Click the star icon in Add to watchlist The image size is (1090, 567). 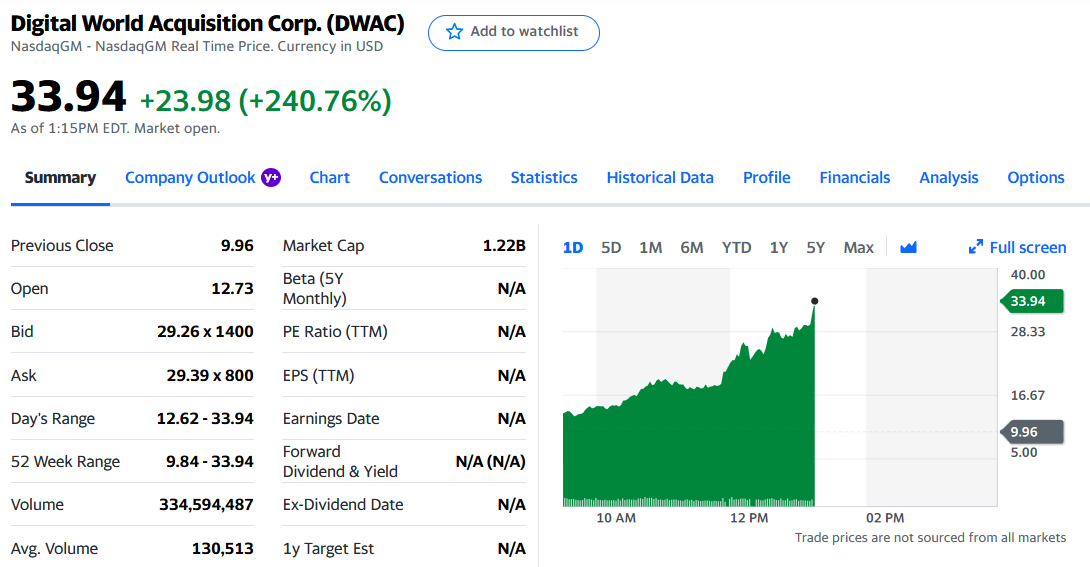coord(454,31)
